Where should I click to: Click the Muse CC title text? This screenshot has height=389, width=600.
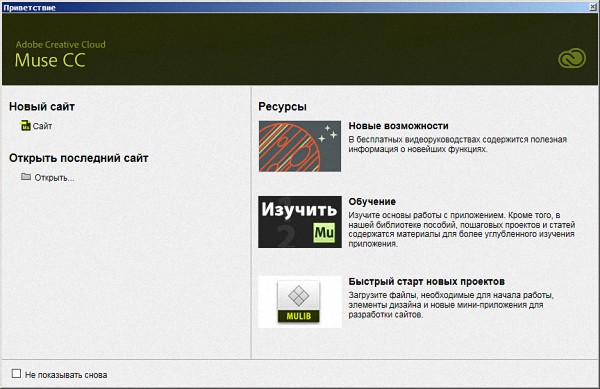[50, 60]
